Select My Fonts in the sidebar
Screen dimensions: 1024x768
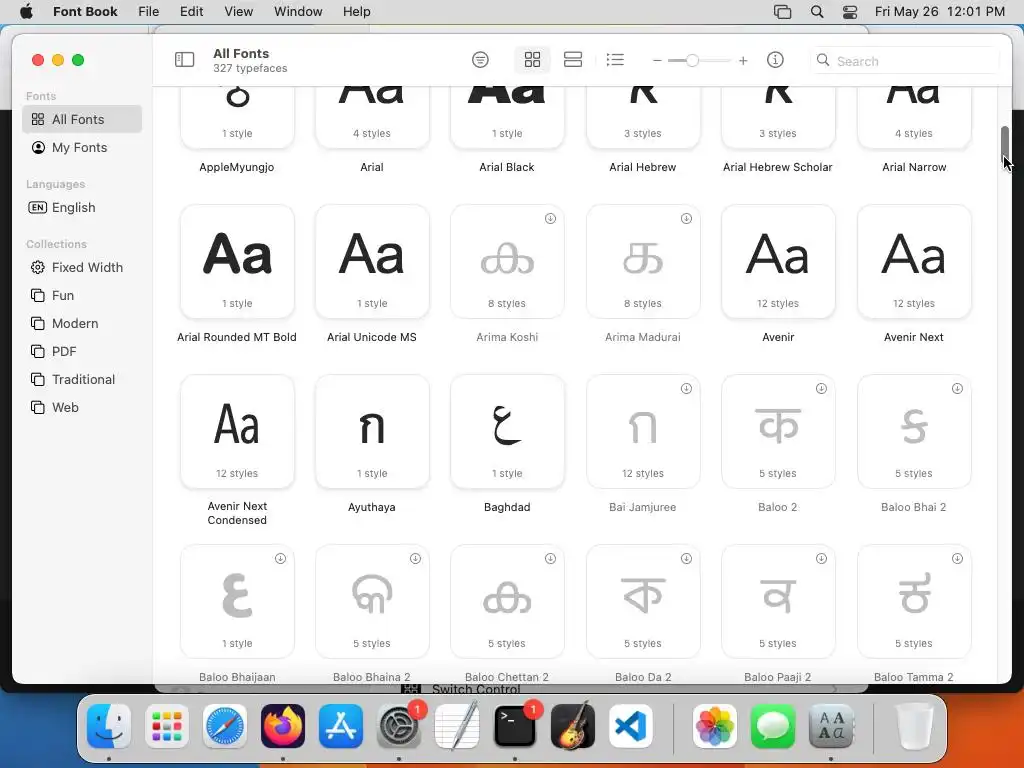click(x=82, y=148)
